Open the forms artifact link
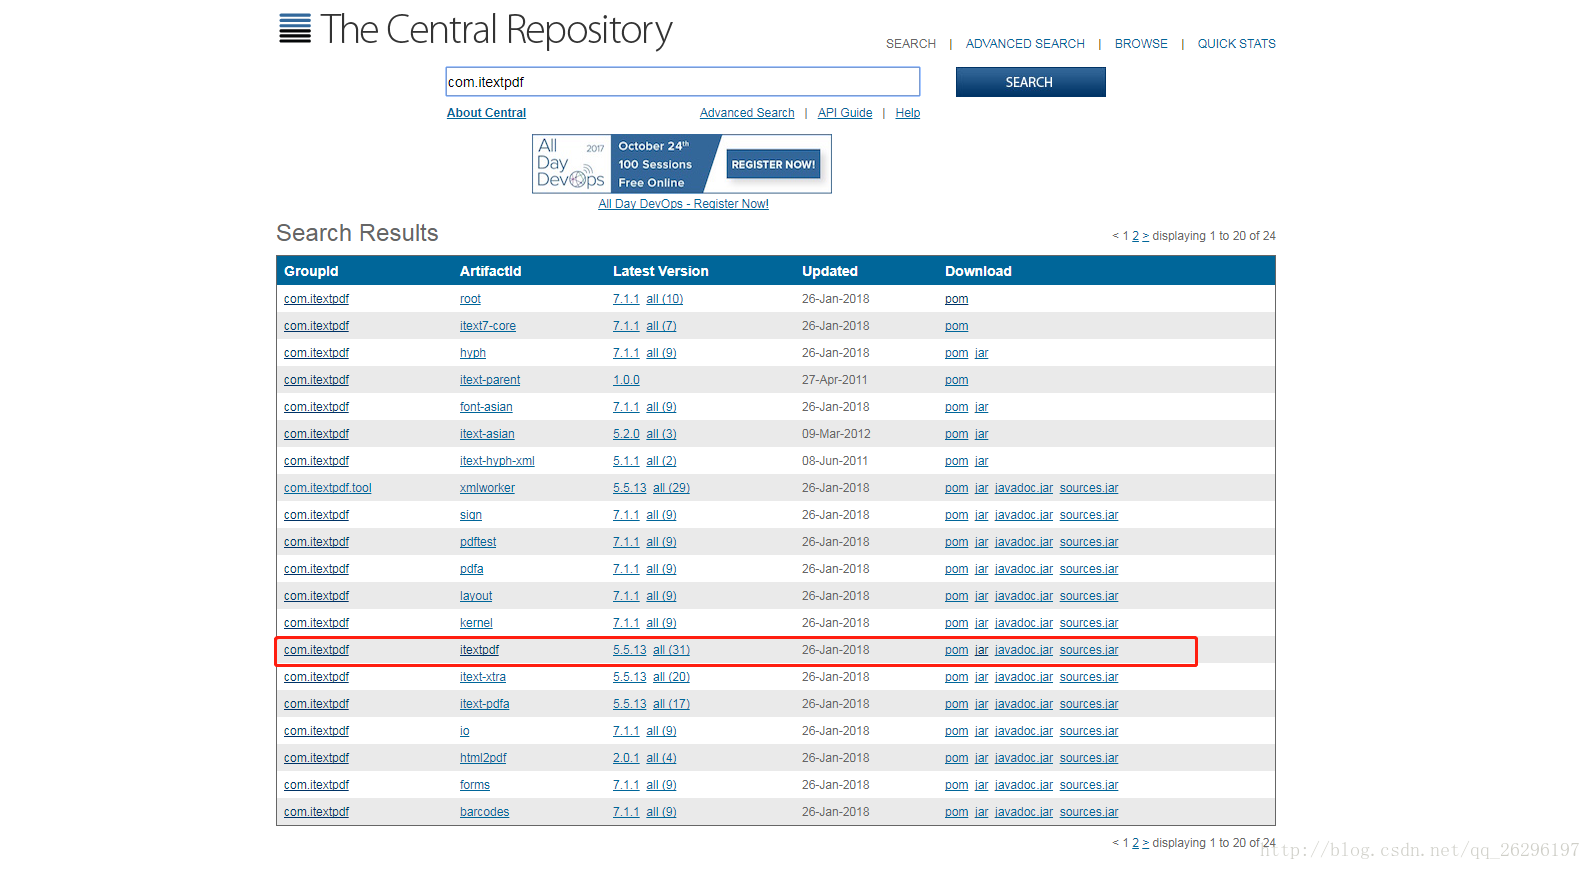The width and height of the screenshot is (1591, 870). pos(475,785)
